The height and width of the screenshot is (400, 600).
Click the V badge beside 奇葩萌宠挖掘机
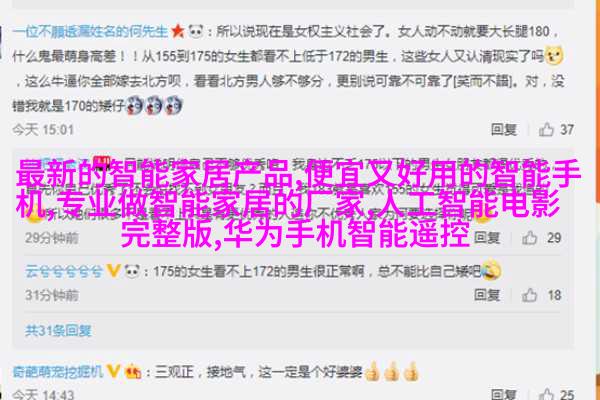click(x=114, y=371)
